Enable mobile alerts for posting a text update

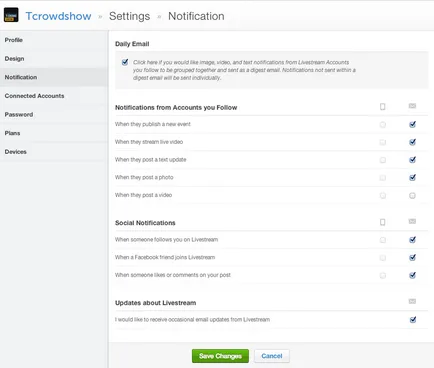pyautogui.click(x=383, y=160)
